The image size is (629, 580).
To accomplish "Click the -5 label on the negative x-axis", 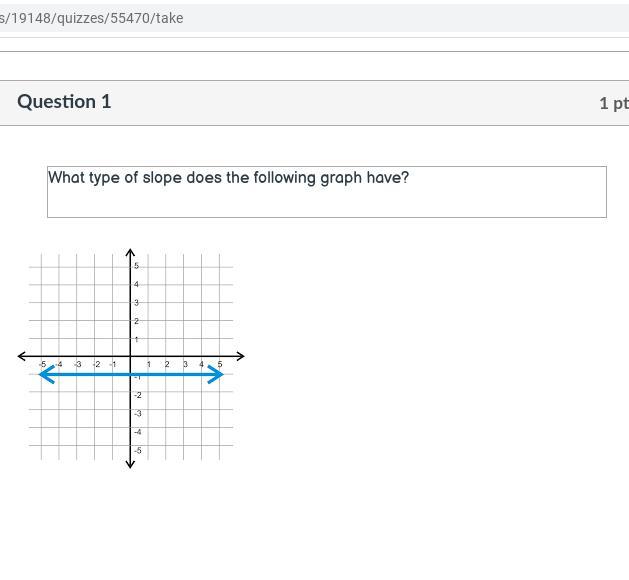I will 42,364.
